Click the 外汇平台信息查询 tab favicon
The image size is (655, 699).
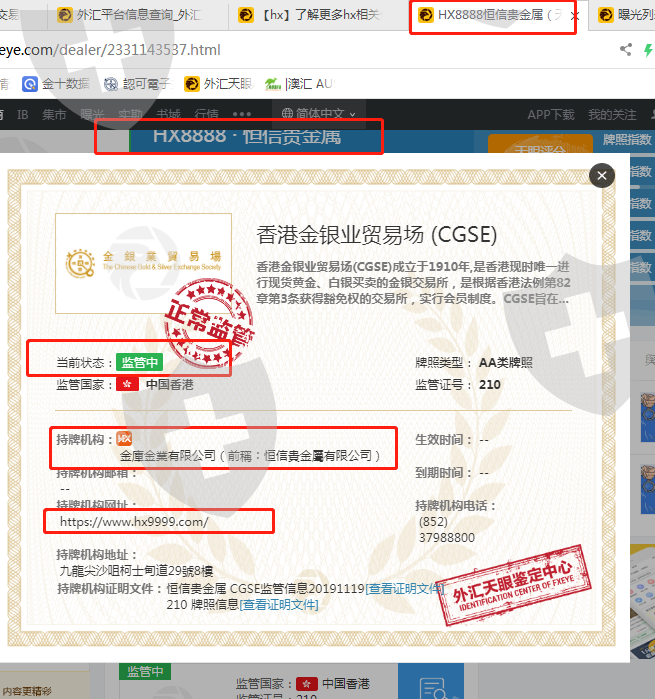(x=65, y=15)
